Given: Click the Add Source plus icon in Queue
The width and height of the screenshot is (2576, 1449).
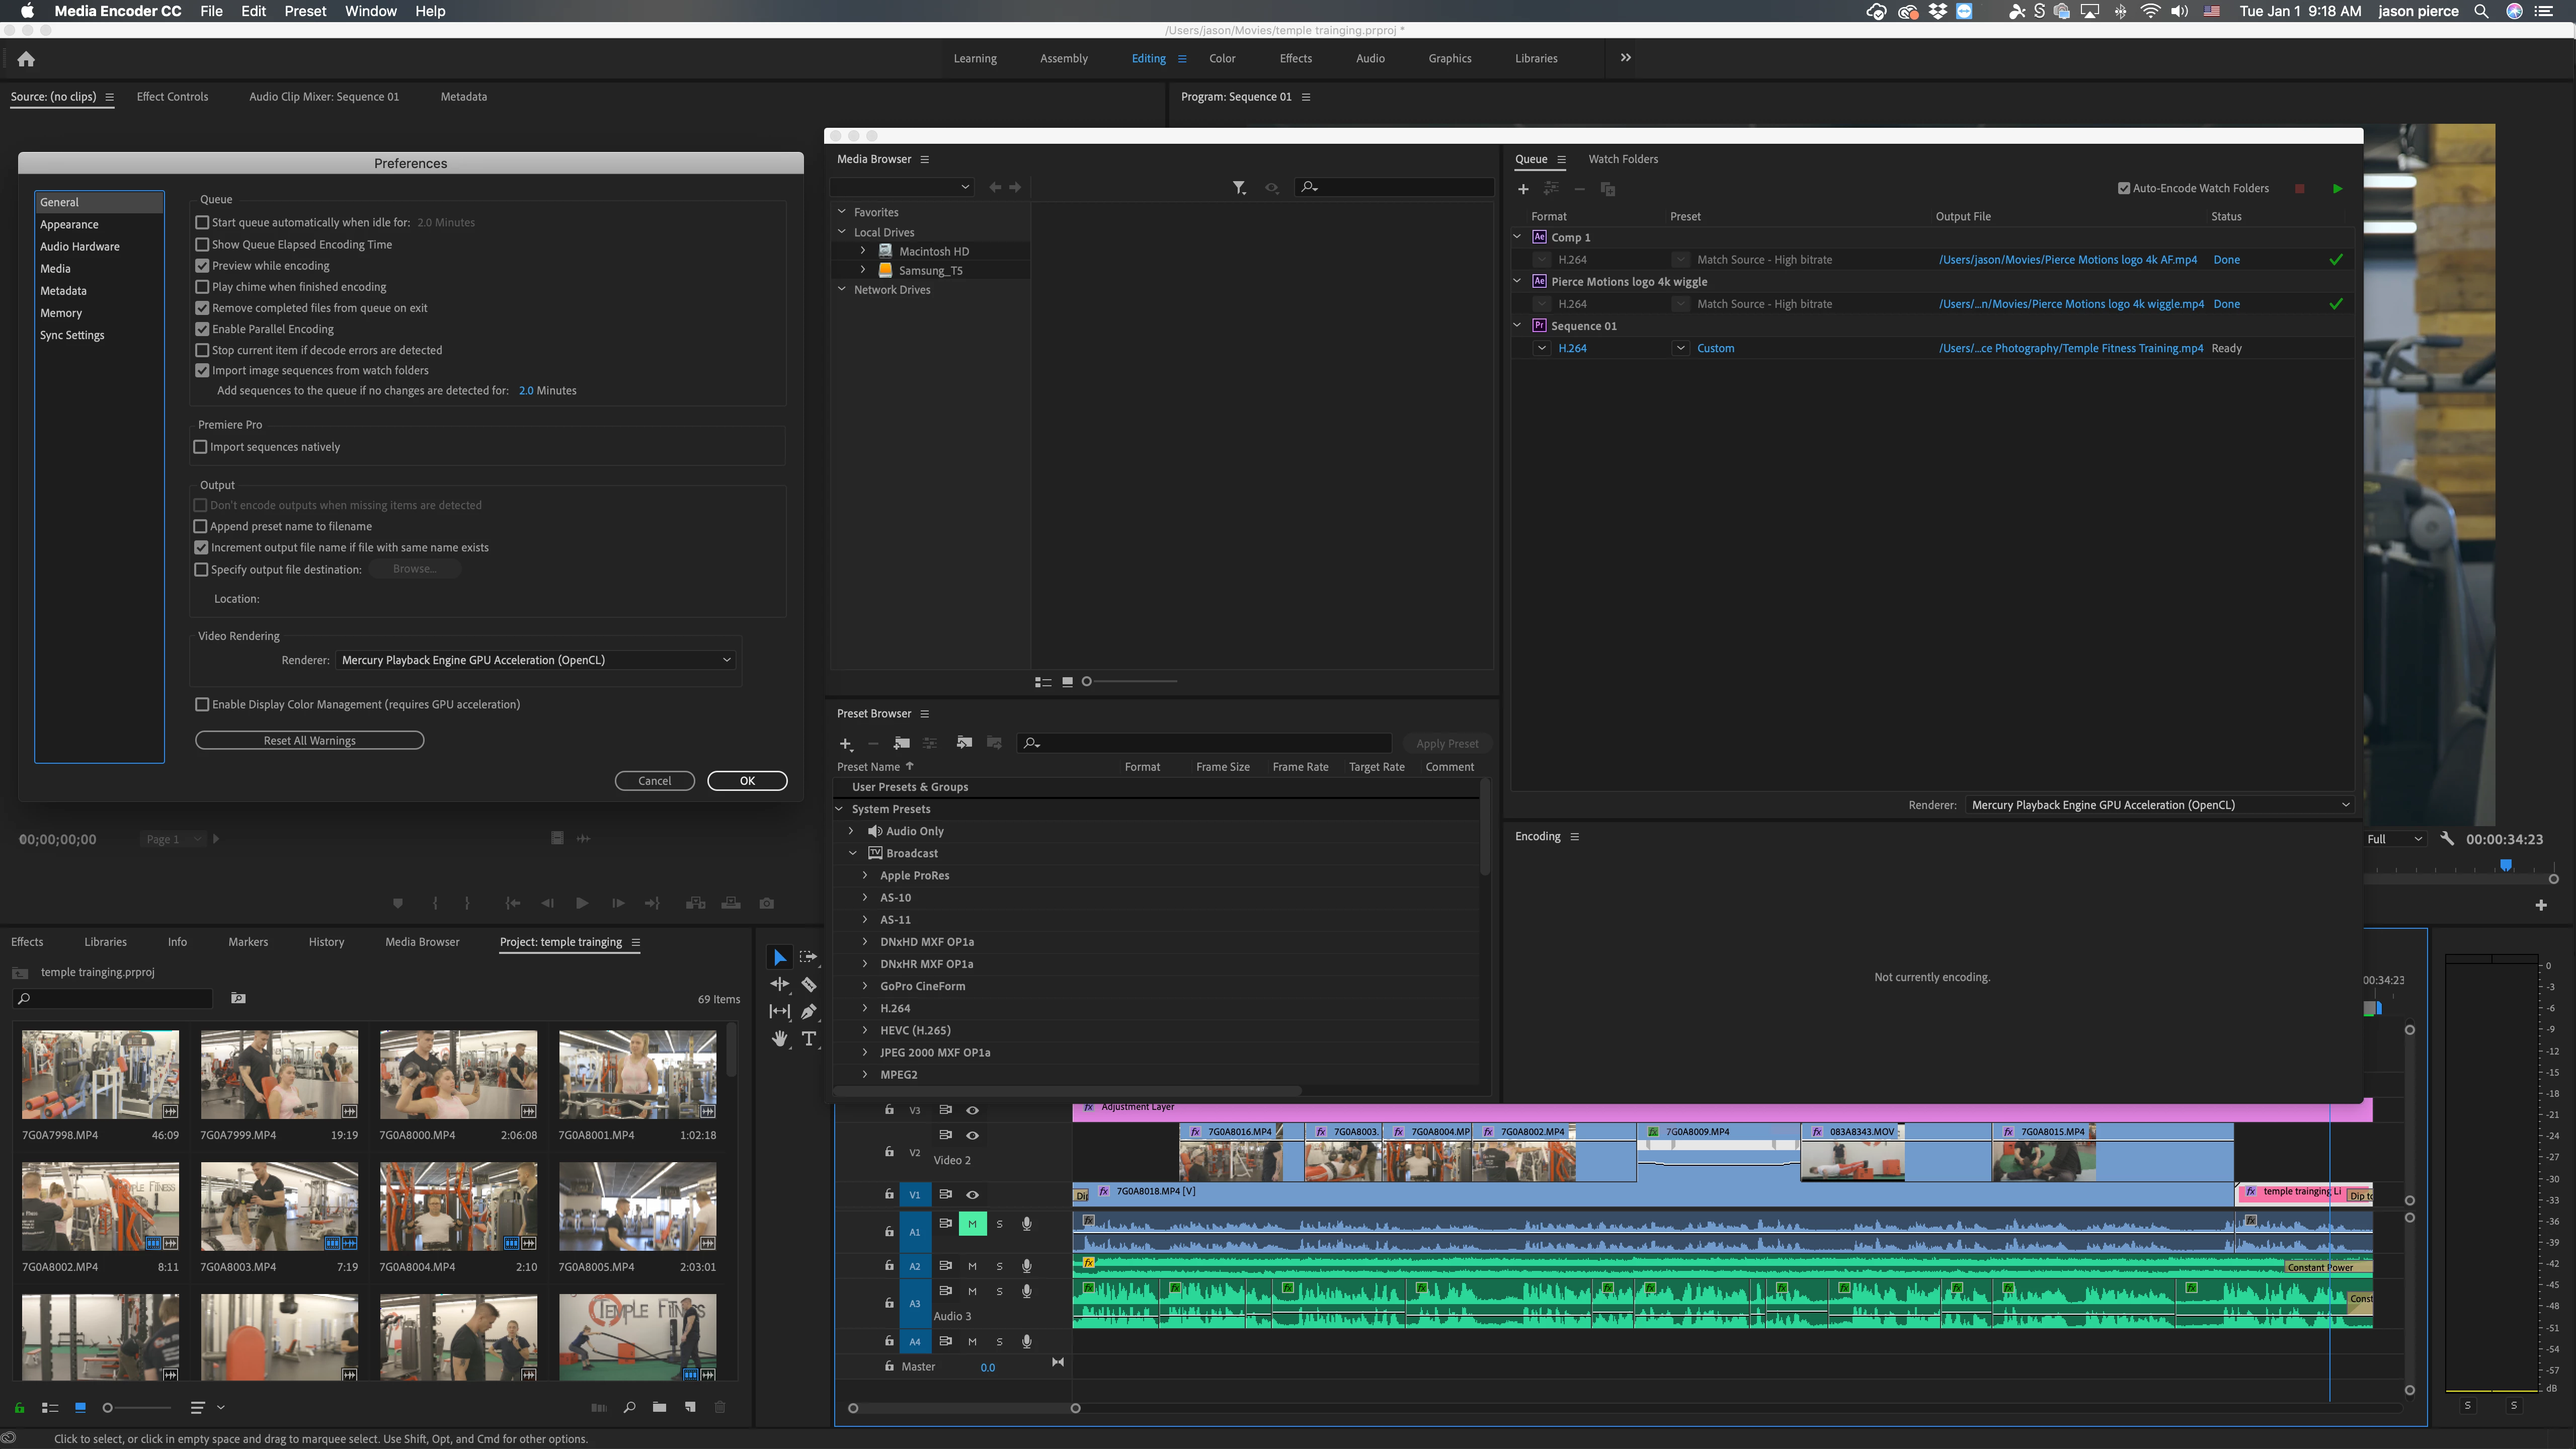Looking at the screenshot, I should tap(1523, 189).
